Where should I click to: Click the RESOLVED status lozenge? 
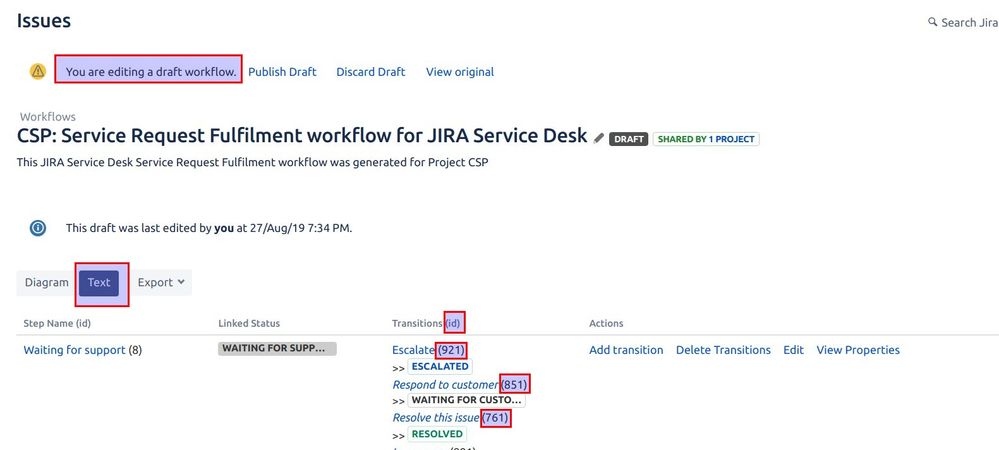coord(437,434)
